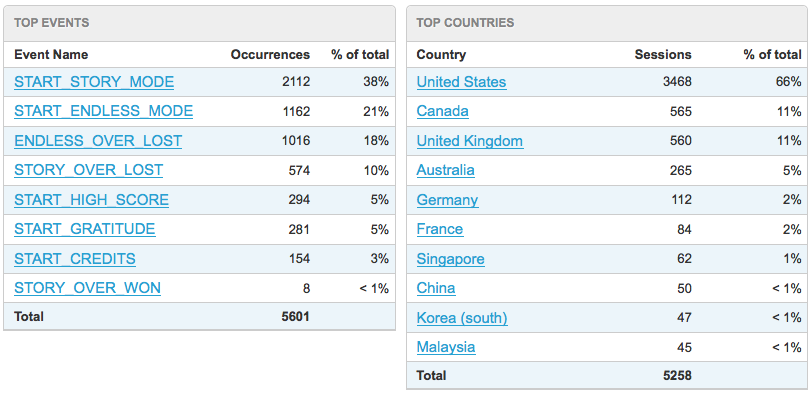Click the 10% value in events table
The height and width of the screenshot is (395, 812).
pyautogui.click(x=376, y=170)
